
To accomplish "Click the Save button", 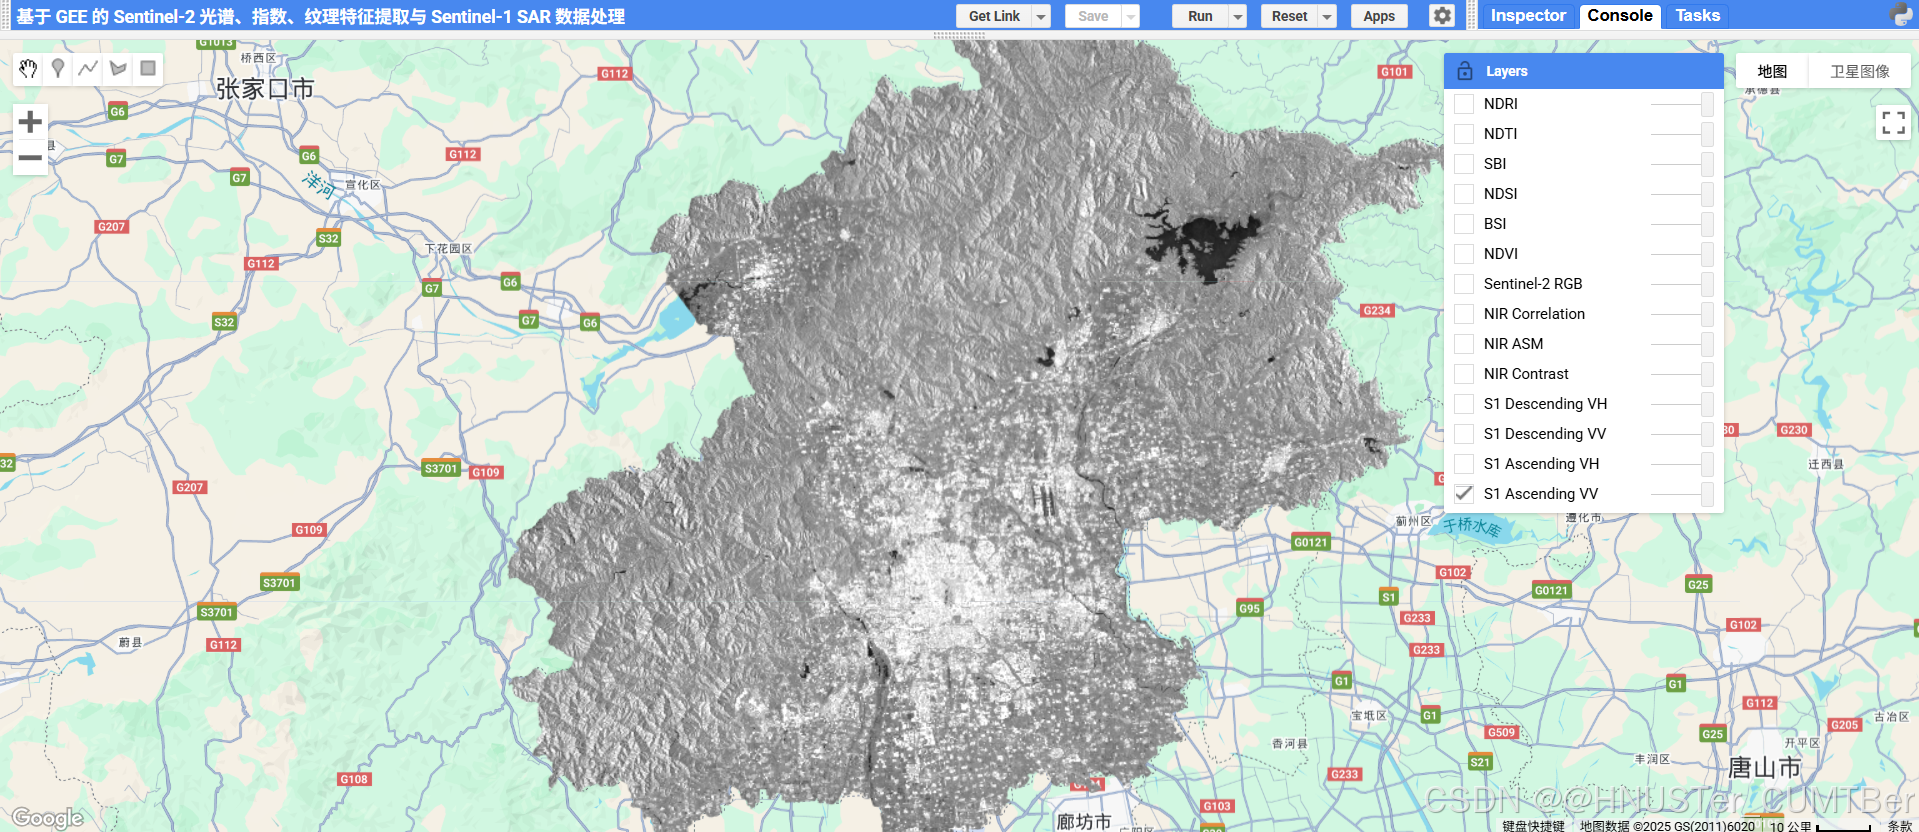I will (1093, 16).
